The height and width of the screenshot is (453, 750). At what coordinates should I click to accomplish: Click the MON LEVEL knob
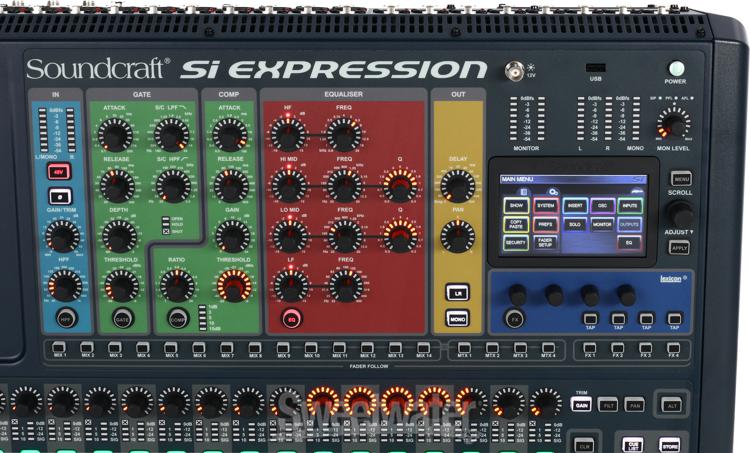pos(673,125)
